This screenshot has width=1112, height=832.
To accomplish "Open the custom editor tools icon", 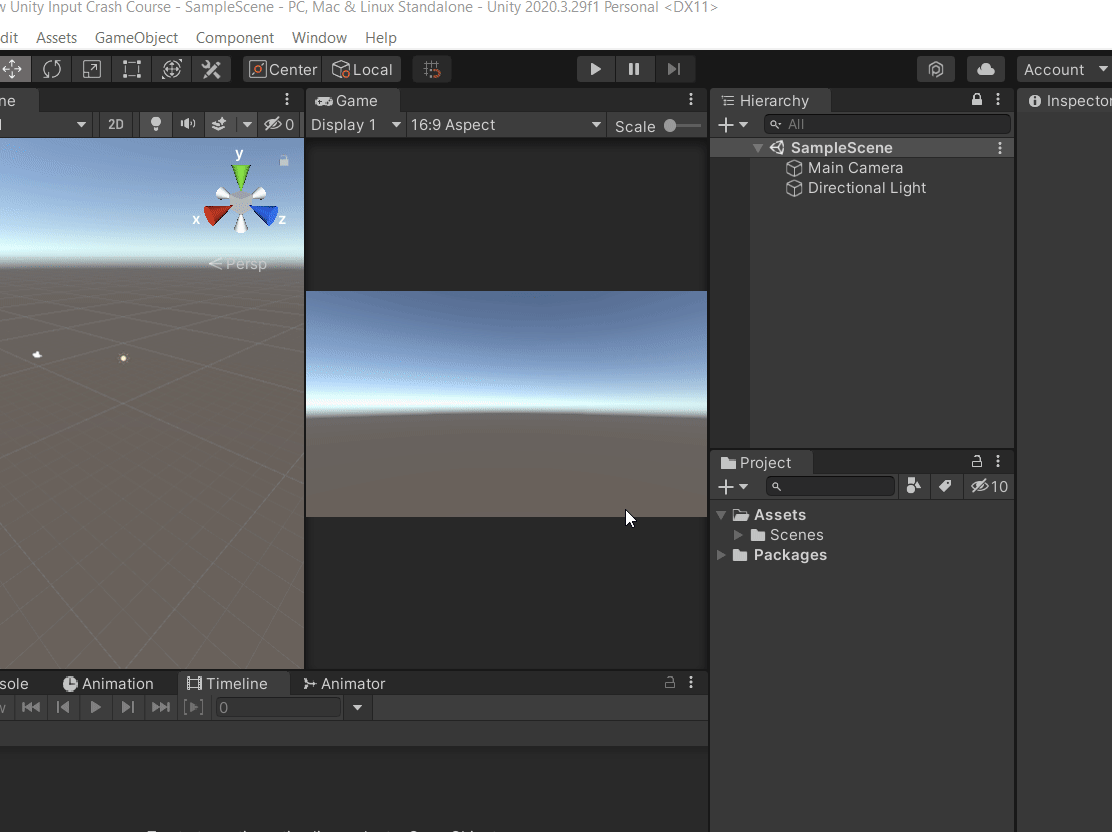I will coord(211,69).
